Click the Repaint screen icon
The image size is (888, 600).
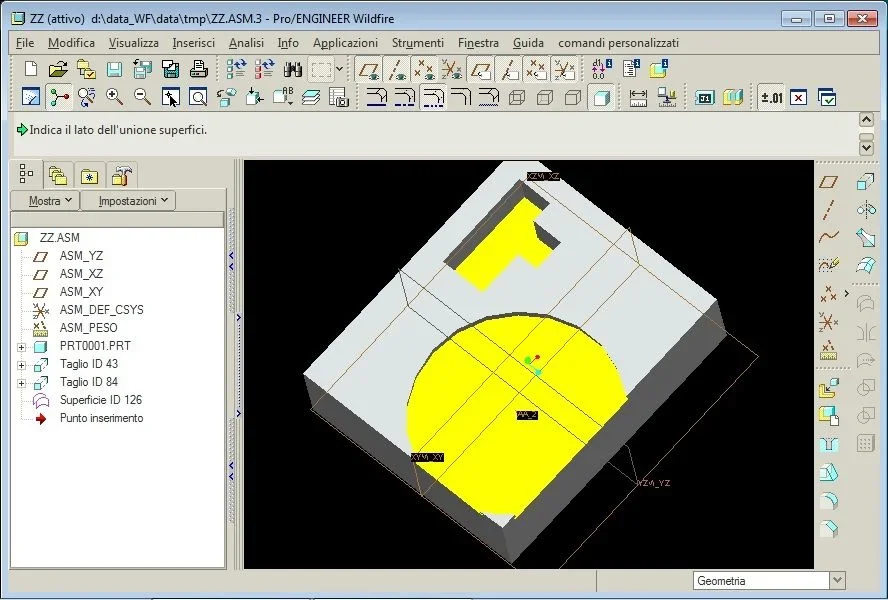(x=31, y=97)
